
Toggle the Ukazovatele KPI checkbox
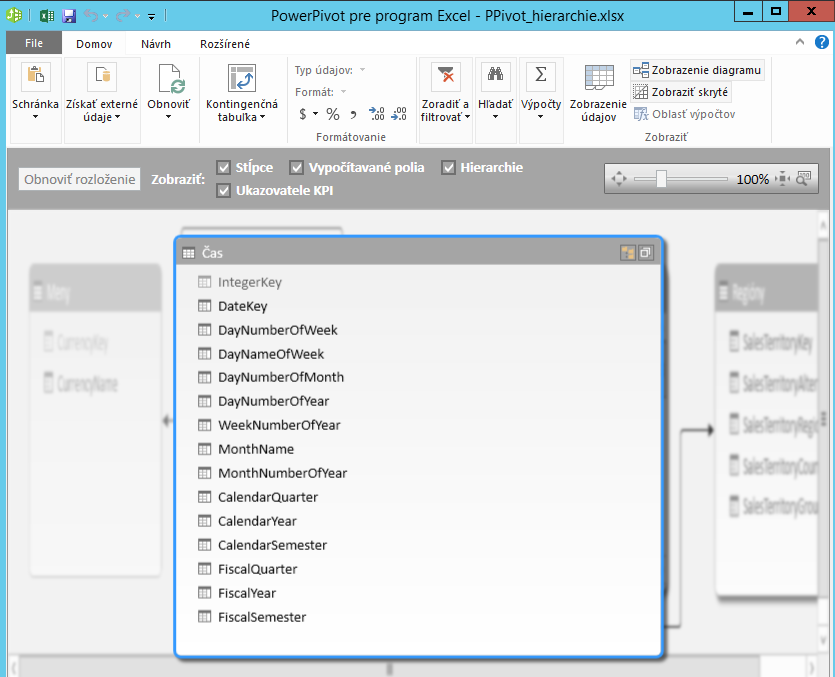tap(224, 190)
